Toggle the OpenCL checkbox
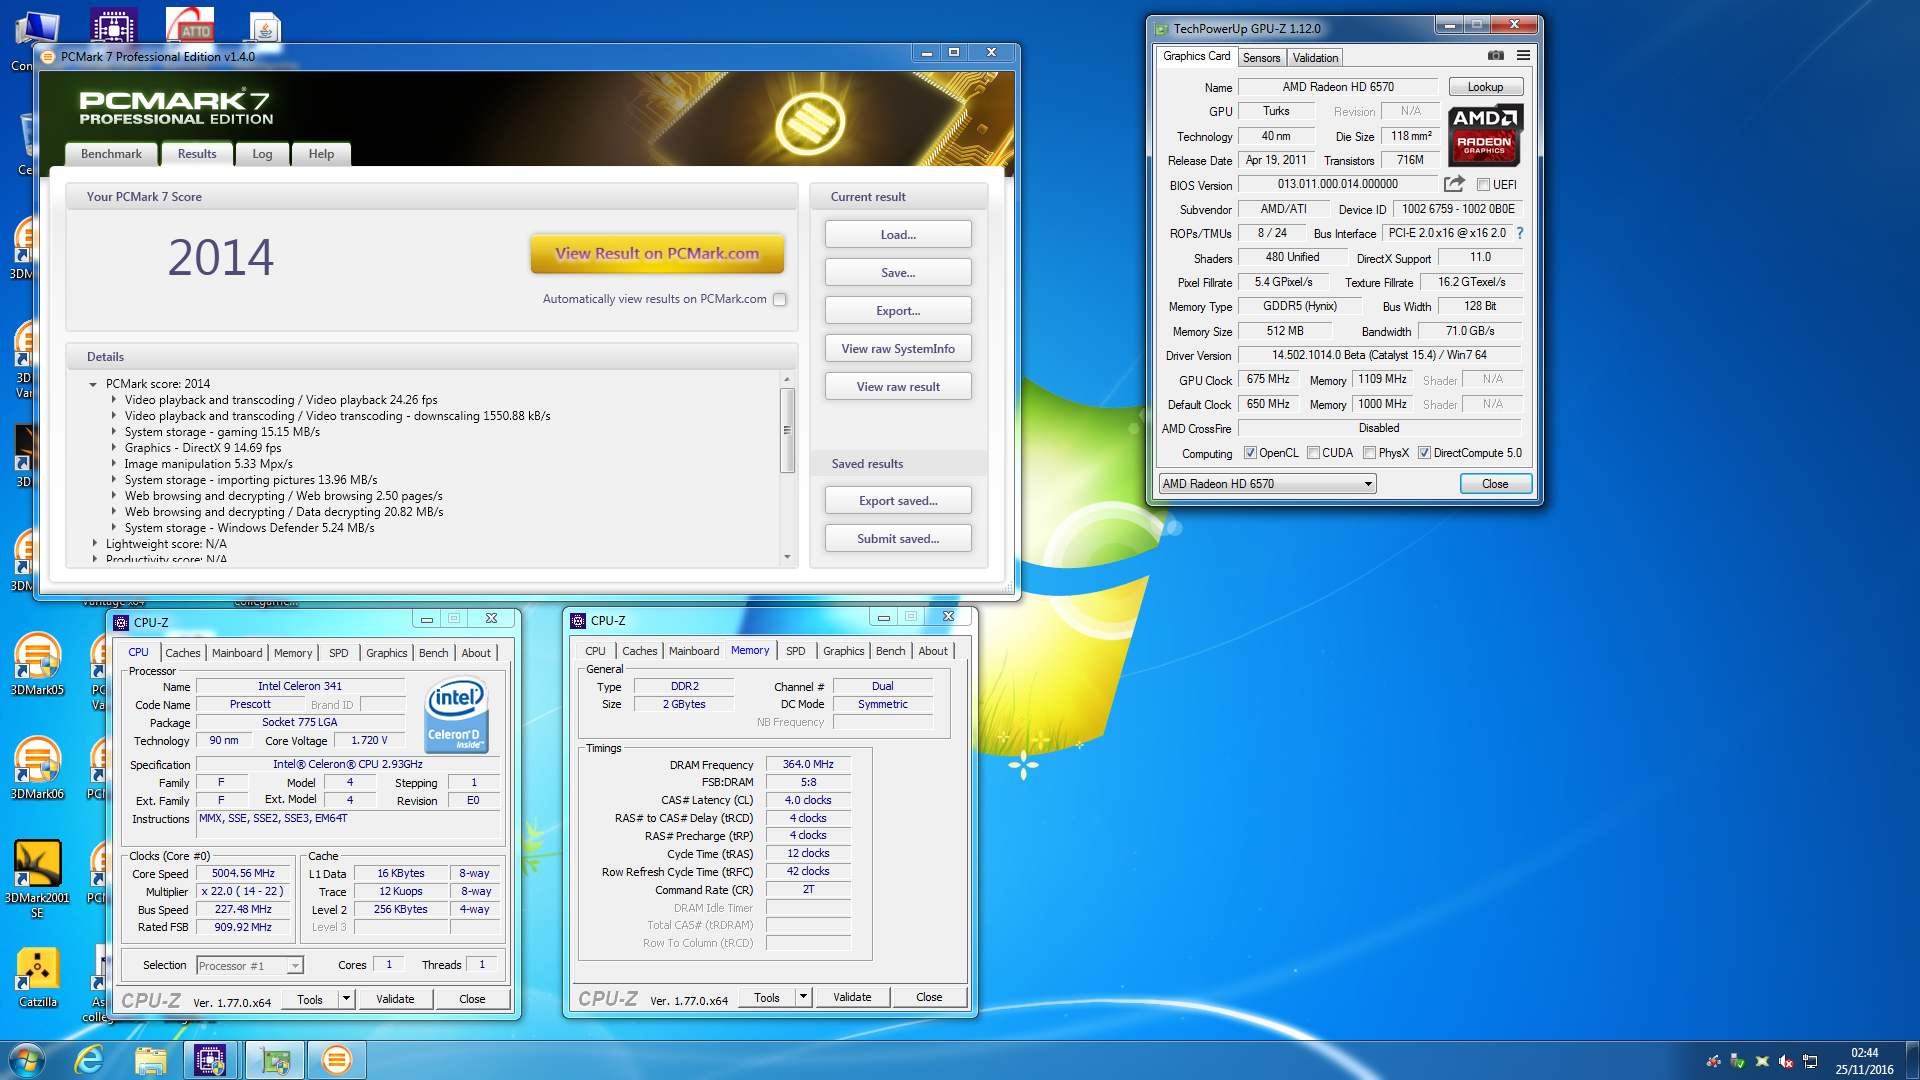 coord(1250,453)
